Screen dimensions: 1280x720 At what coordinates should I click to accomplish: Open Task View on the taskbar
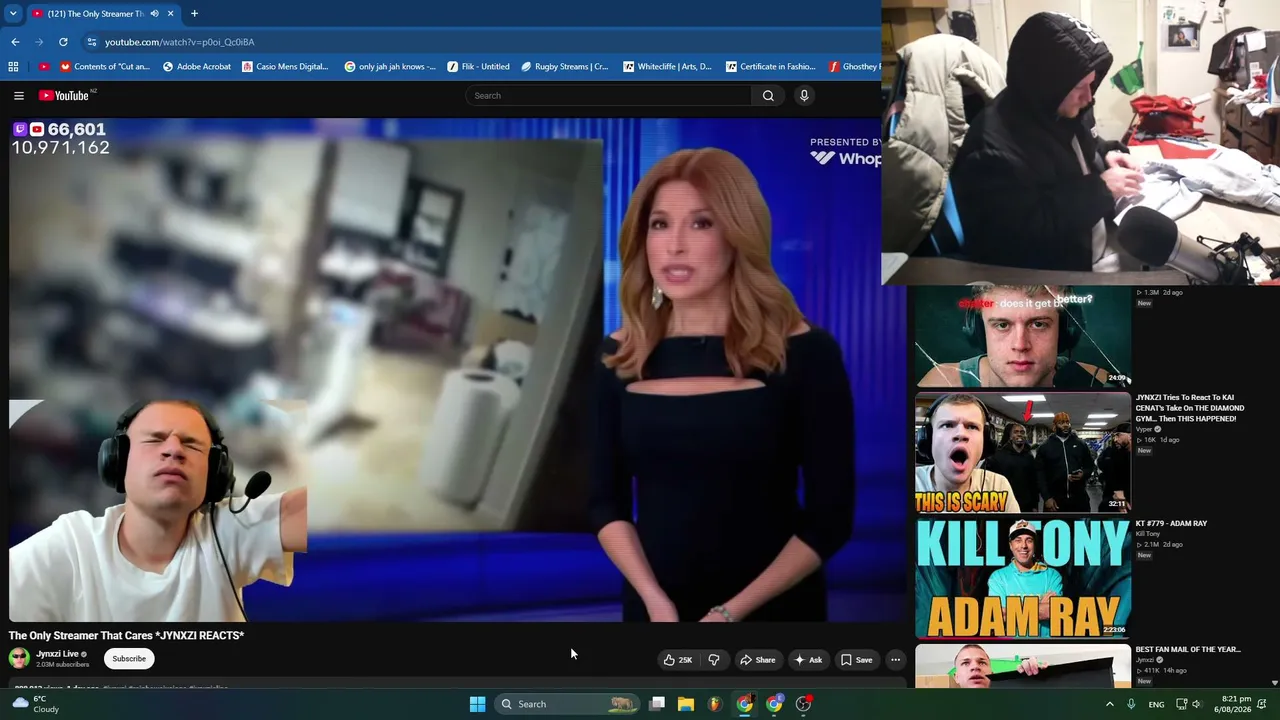657,704
